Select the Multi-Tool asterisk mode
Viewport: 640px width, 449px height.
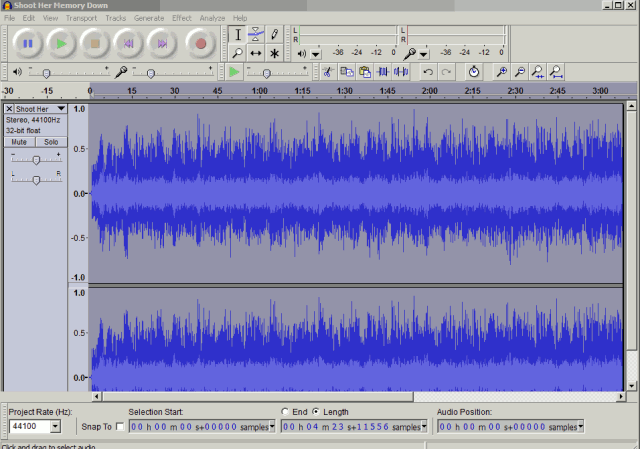pos(274,53)
